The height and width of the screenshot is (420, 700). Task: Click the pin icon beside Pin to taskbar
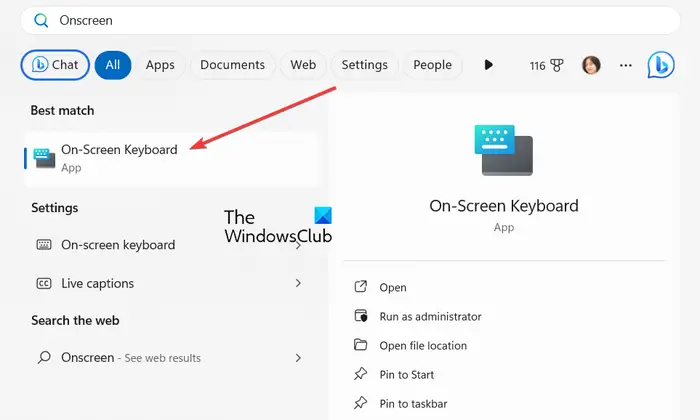tap(361, 403)
